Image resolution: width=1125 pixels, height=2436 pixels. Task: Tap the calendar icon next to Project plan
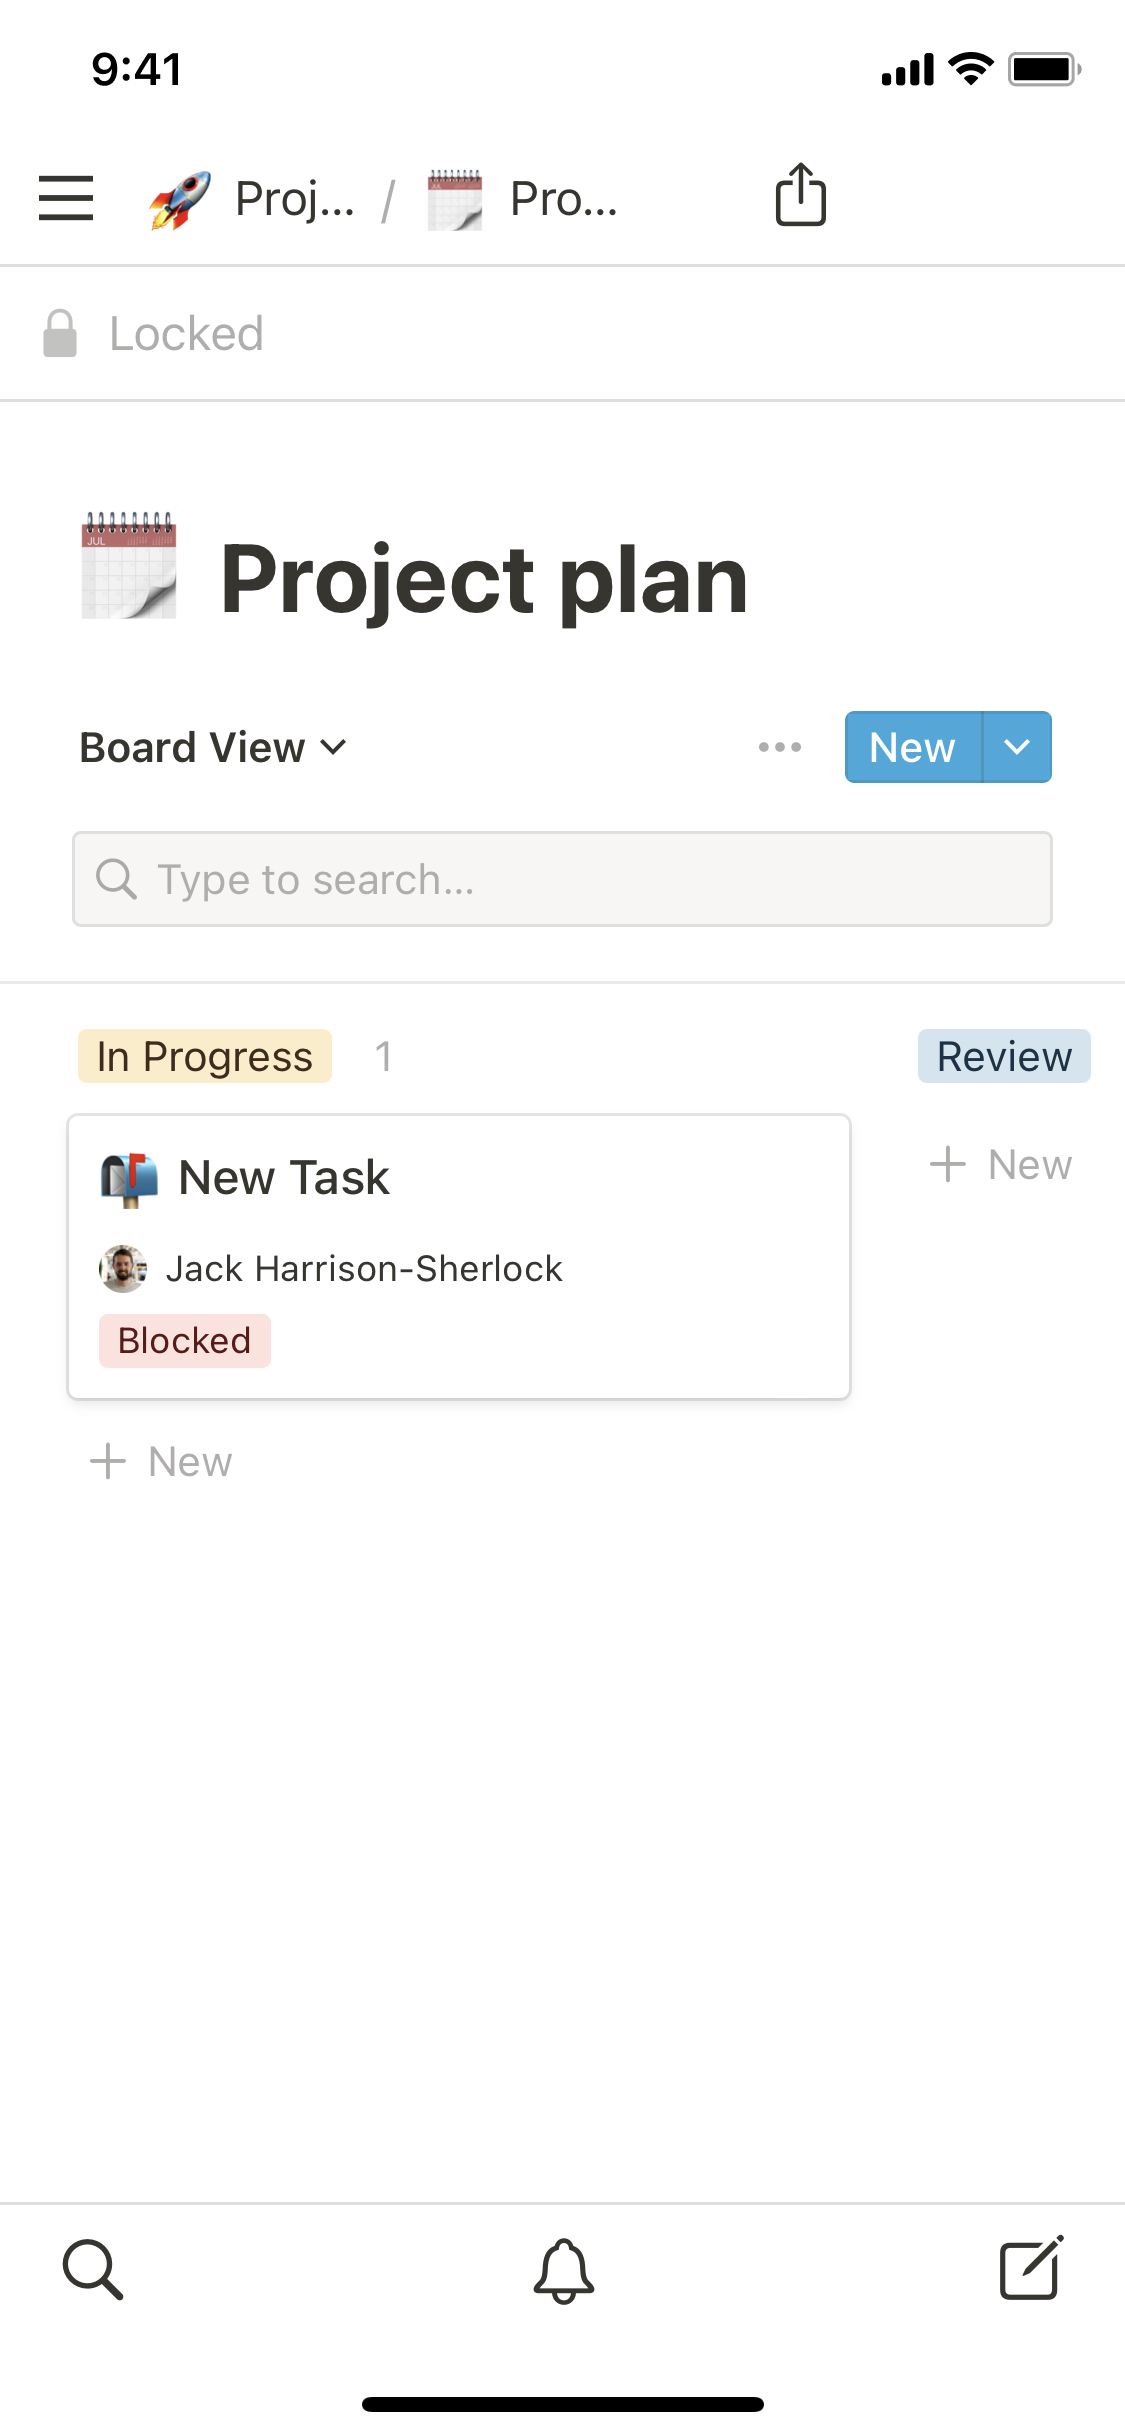pos(129,566)
